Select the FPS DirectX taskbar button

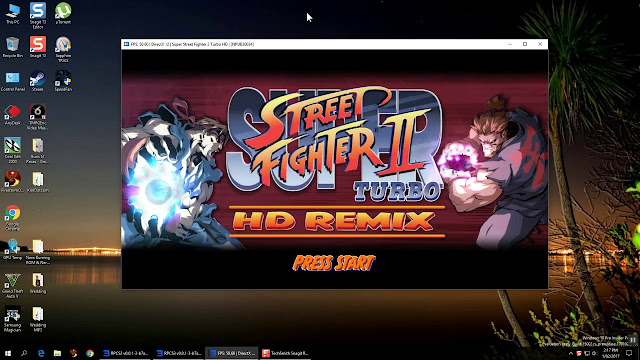click(232, 353)
